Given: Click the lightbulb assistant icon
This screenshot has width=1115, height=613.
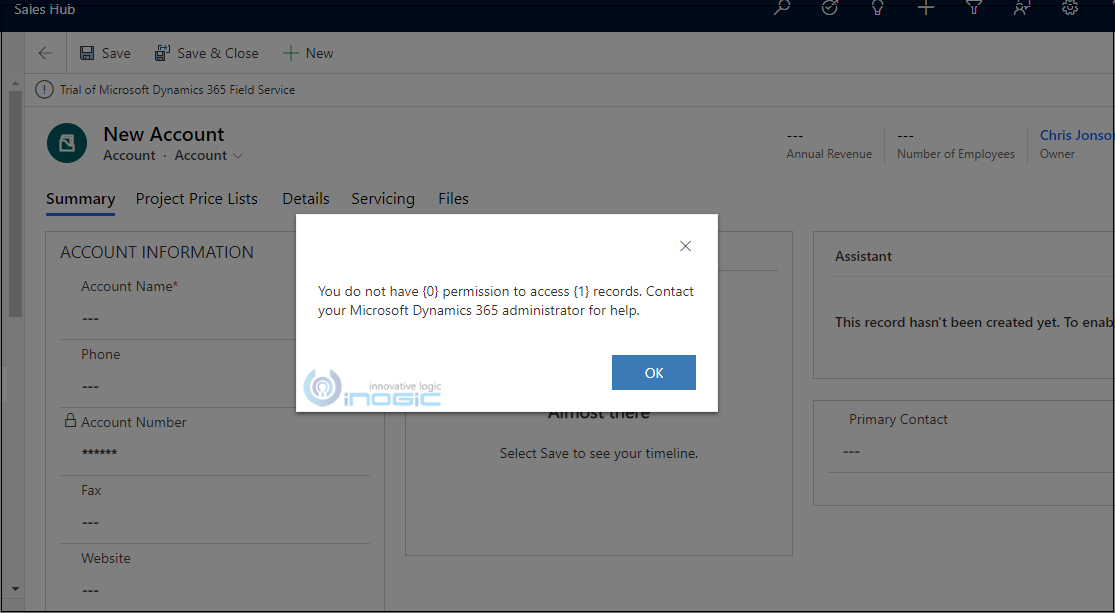Looking at the screenshot, I should click(878, 8).
